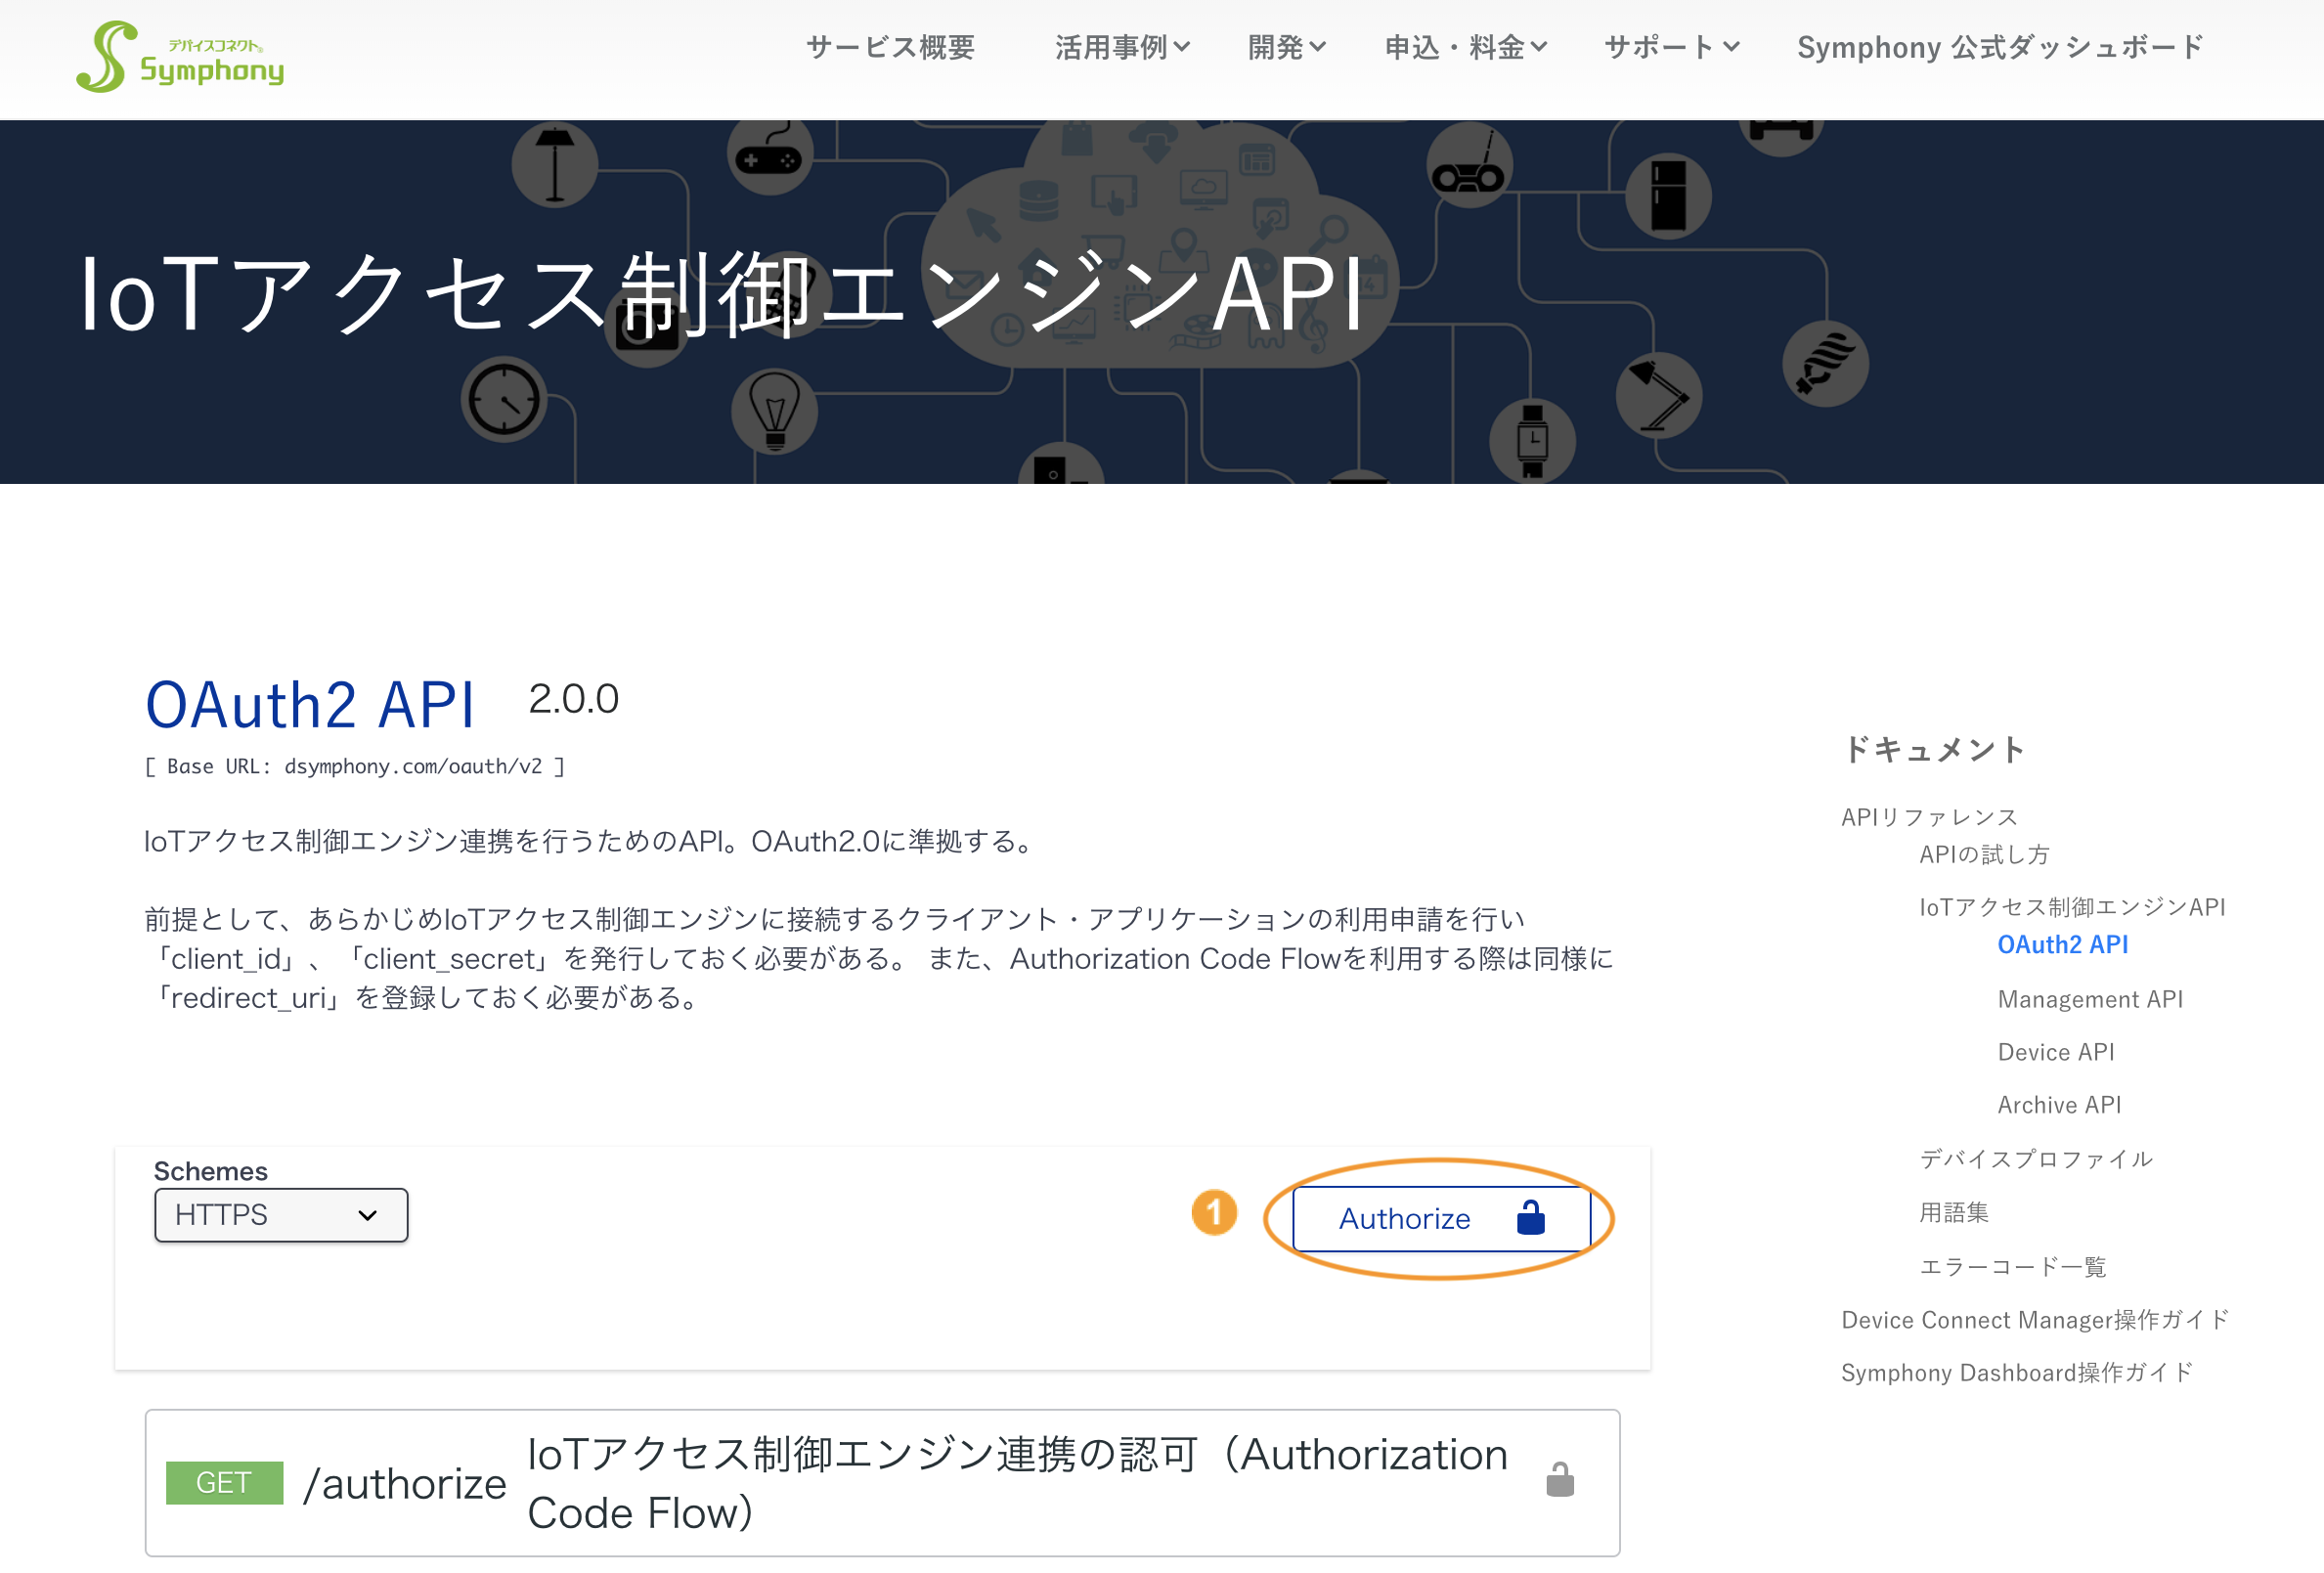Open the 申込・料金 menu
Image resolution: width=2324 pixels, height=1573 pixels.
1465,47
